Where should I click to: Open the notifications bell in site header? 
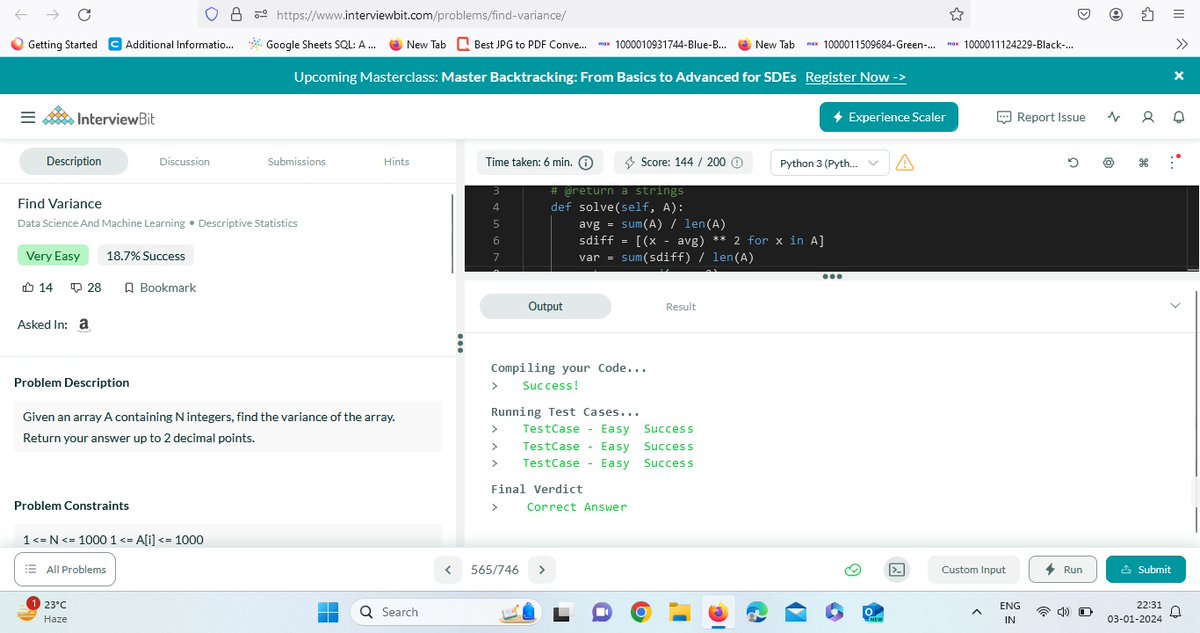tap(1178, 117)
